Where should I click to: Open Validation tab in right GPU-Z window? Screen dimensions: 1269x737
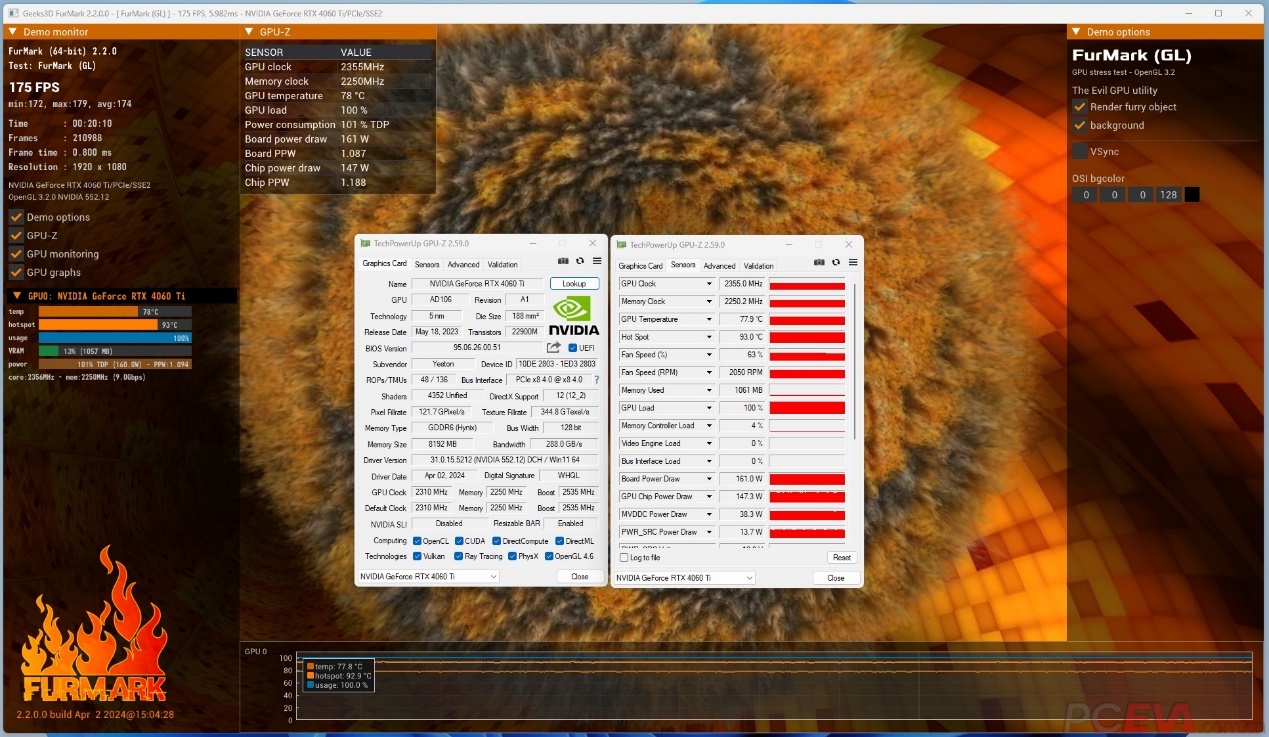[758, 266]
